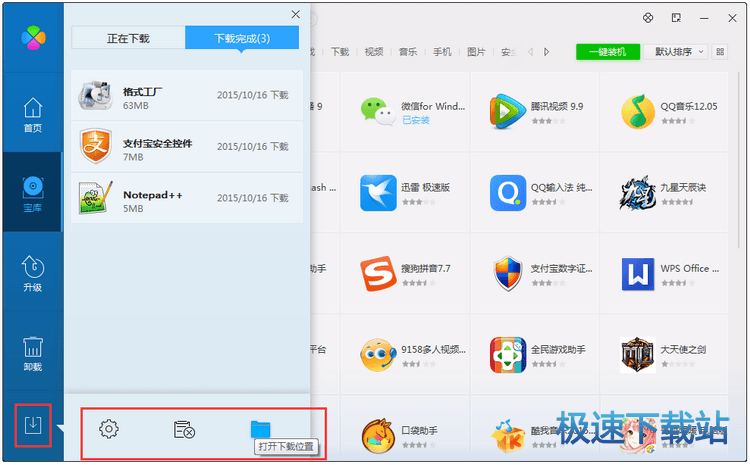Click the 63MB size of 格式工厂

(x=135, y=106)
